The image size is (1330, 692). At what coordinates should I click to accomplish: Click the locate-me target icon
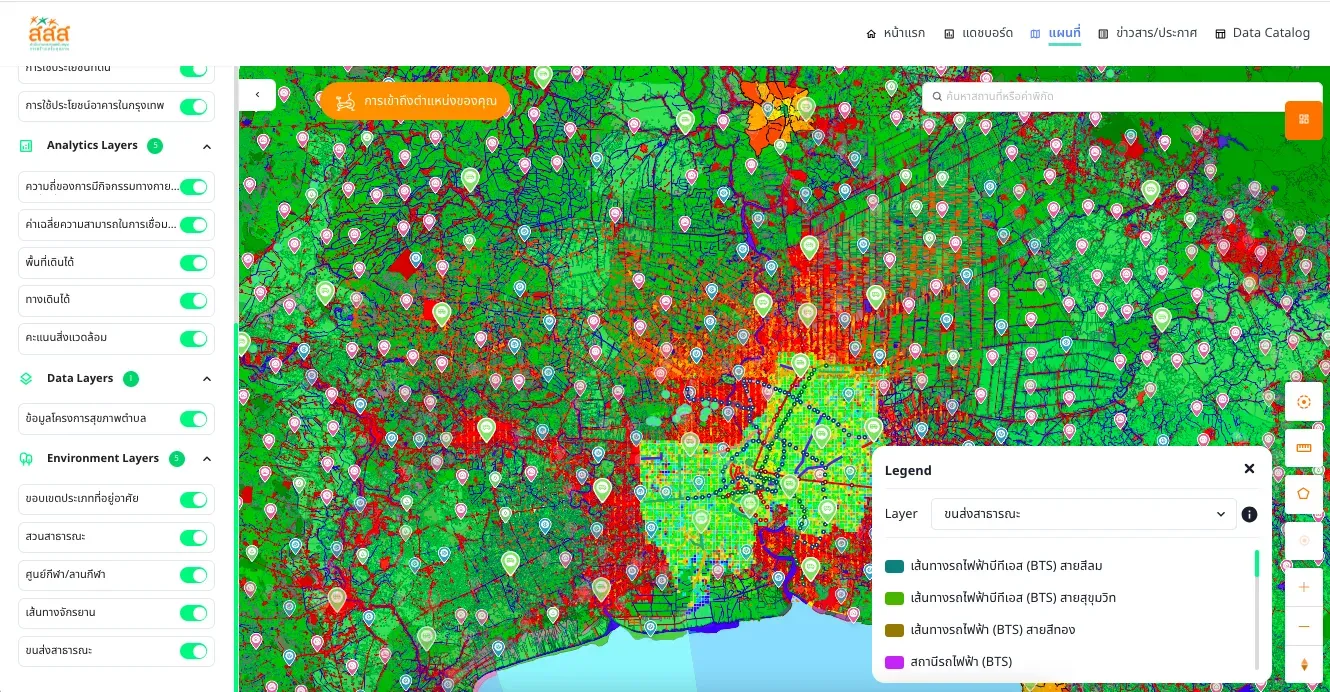(x=1304, y=402)
